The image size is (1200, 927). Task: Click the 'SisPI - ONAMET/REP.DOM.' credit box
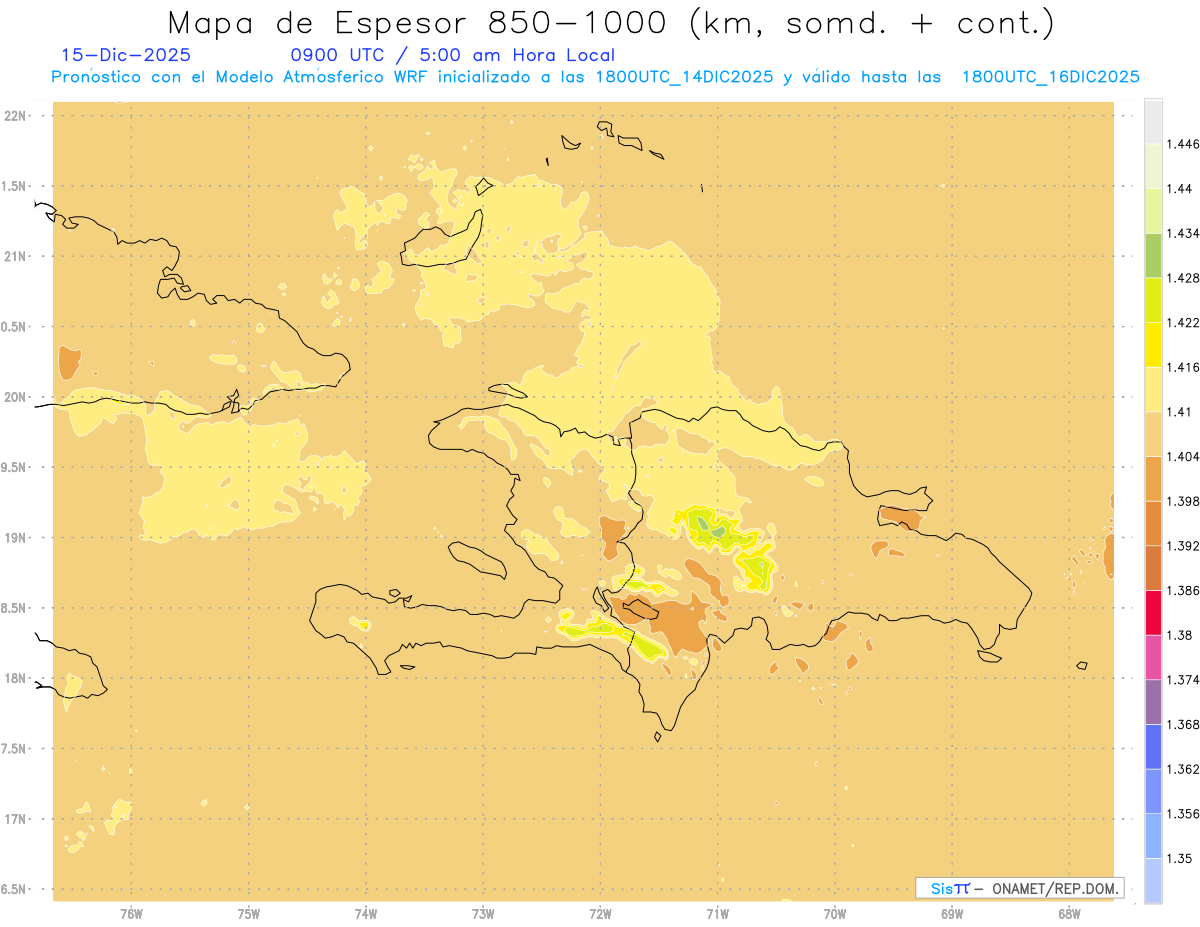coord(1020,888)
